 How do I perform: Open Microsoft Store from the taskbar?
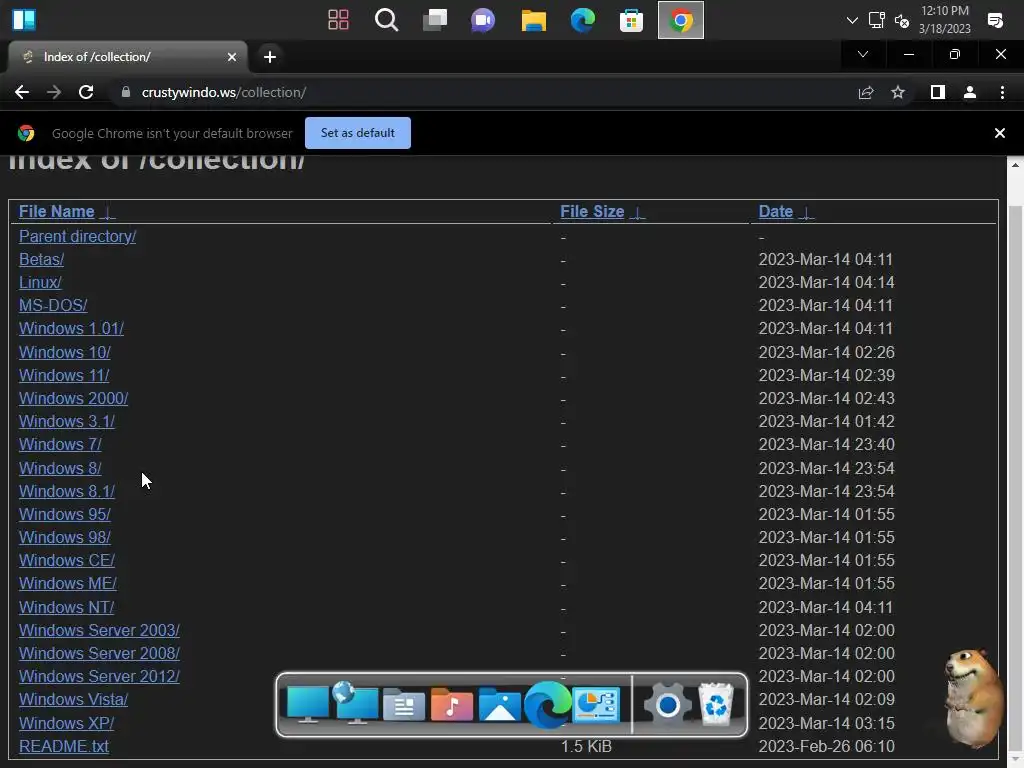coord(632,20)
